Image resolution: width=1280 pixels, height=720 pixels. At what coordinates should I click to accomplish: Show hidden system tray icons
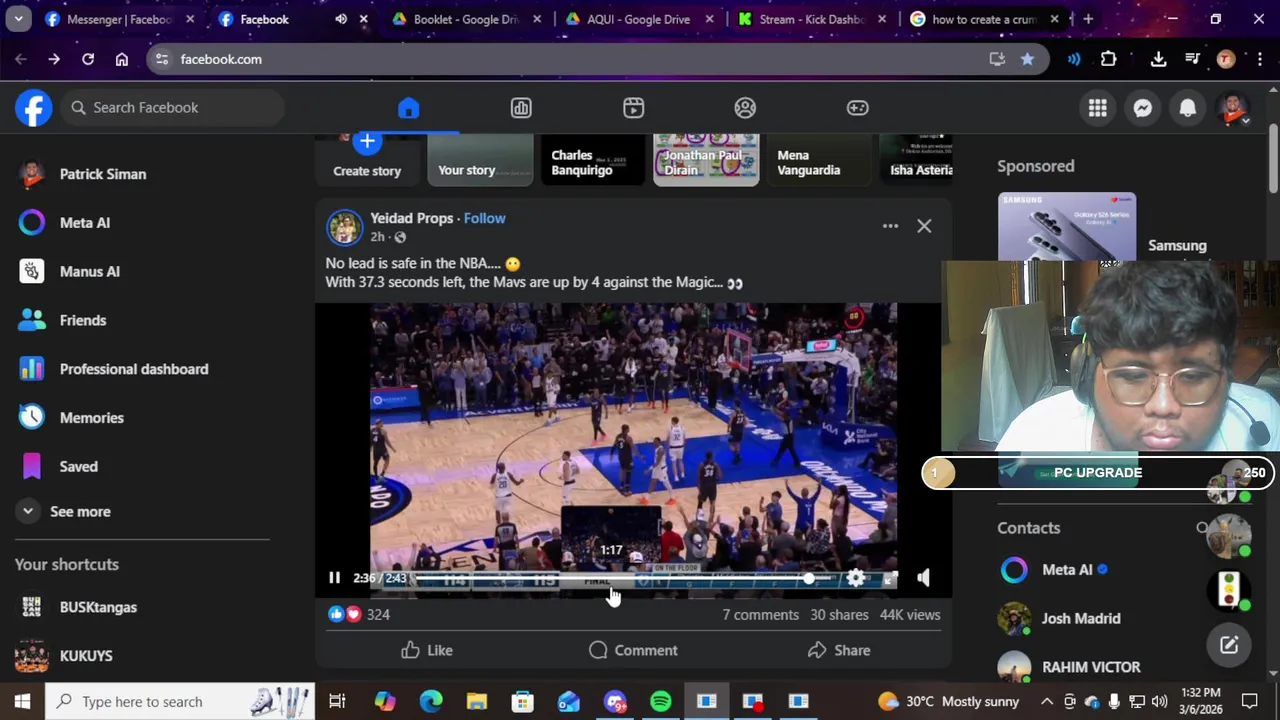click(1047, 701)
